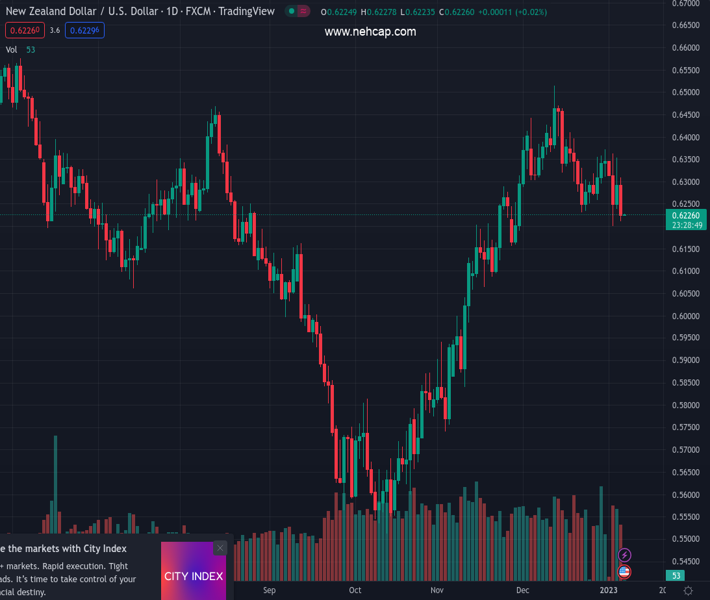Viewport: 710px width, 600px height.
Task: Click the red approximately-equal icon in header
Action: (304, 11)
